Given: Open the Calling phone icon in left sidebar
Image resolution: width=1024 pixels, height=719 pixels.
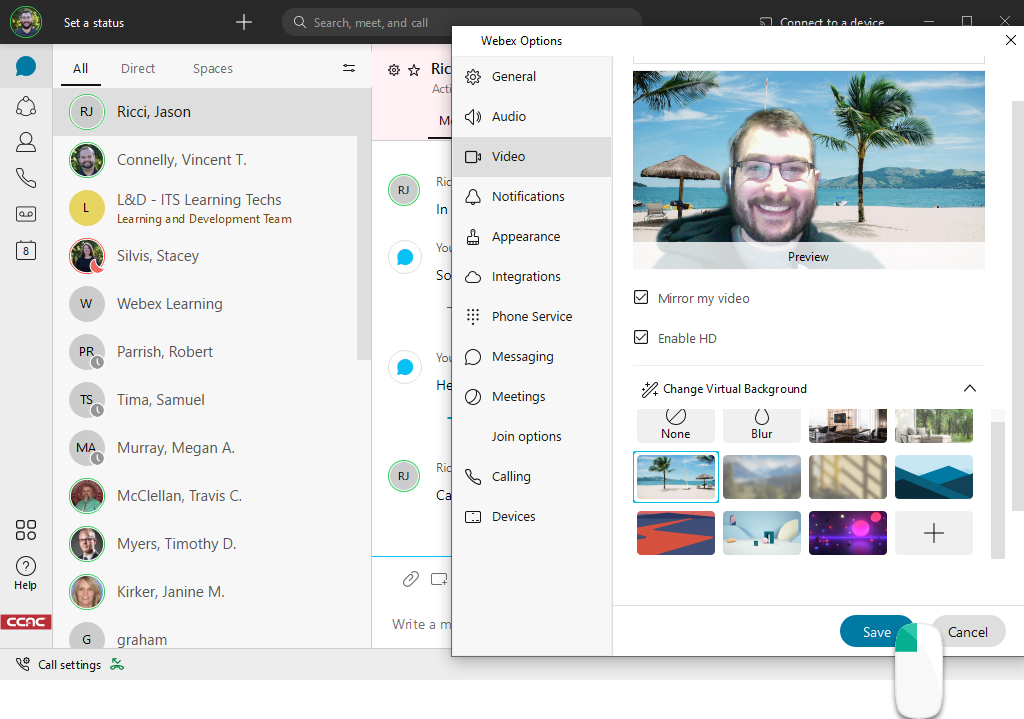Looking at the screenshot, I should [x=25, y=178].
